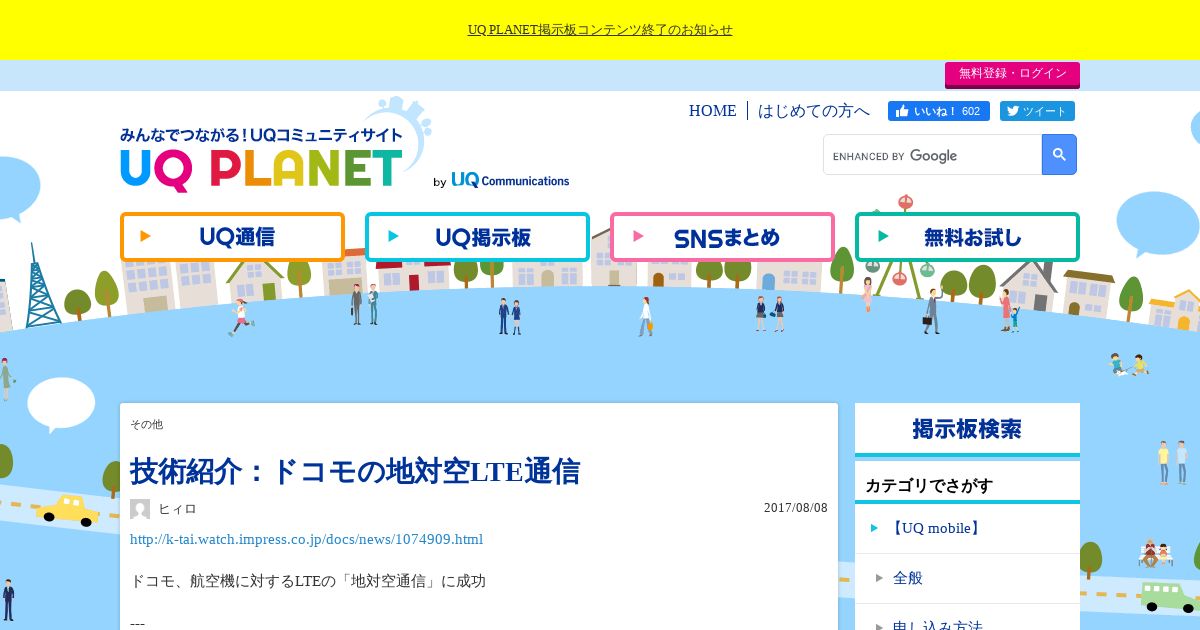Focus the Google custom search field

933,155
